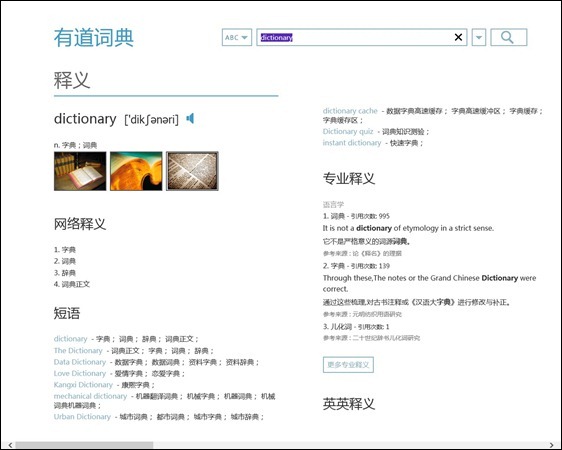Clear the search box with X
This screenshot has width=562, height=450.
point(458,37)
